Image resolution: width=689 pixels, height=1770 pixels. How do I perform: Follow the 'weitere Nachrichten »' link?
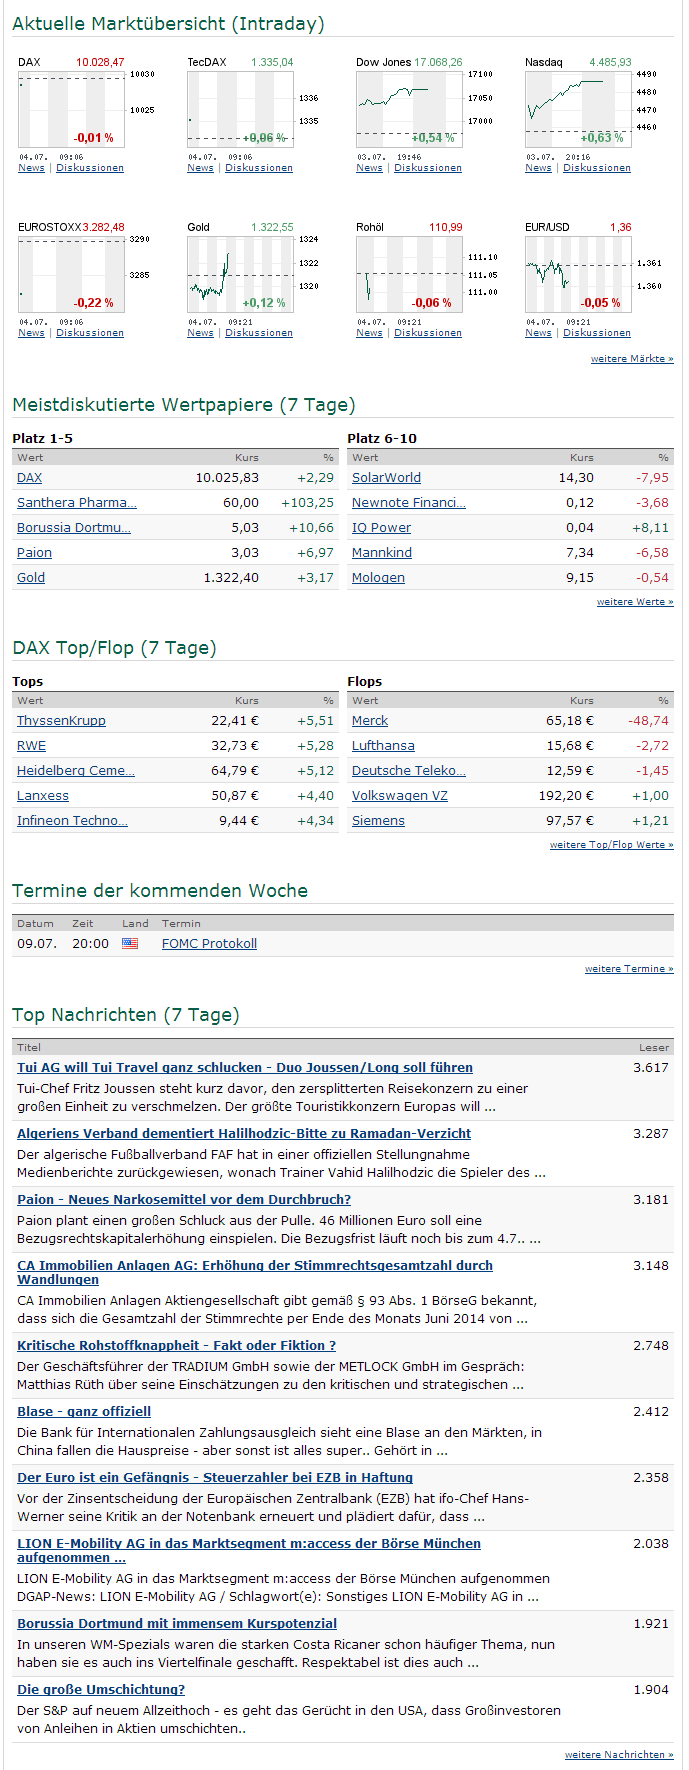tap(619, 1755)
